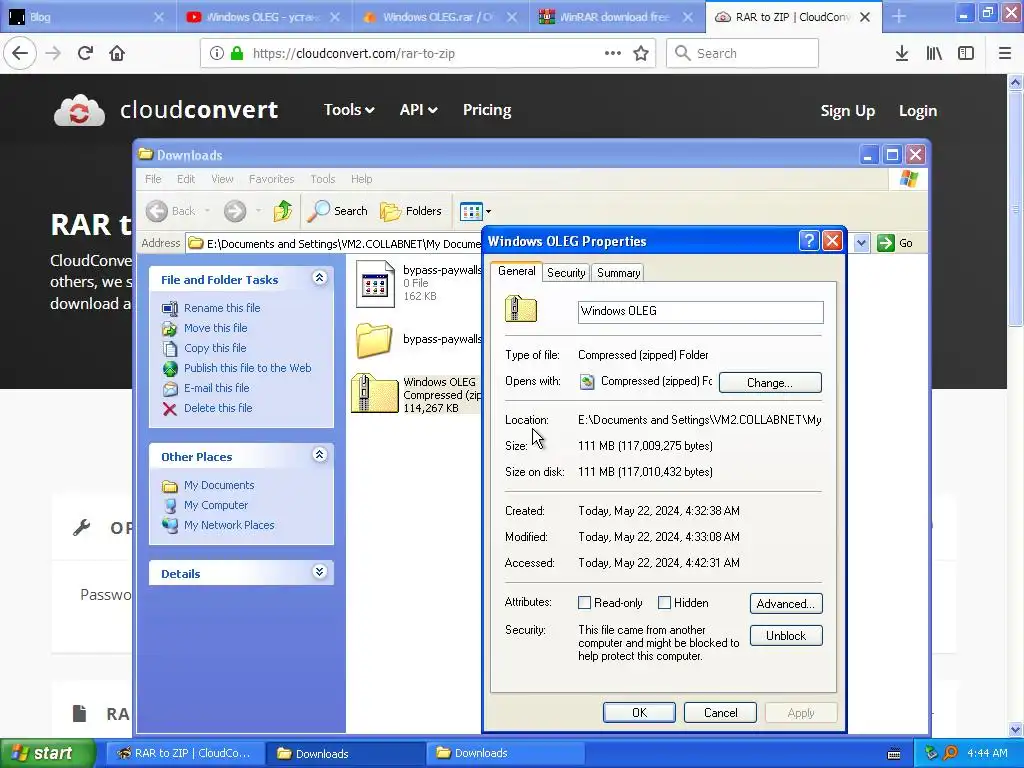
Task: Go to Firefox home page icon
Action: [117, 53]
